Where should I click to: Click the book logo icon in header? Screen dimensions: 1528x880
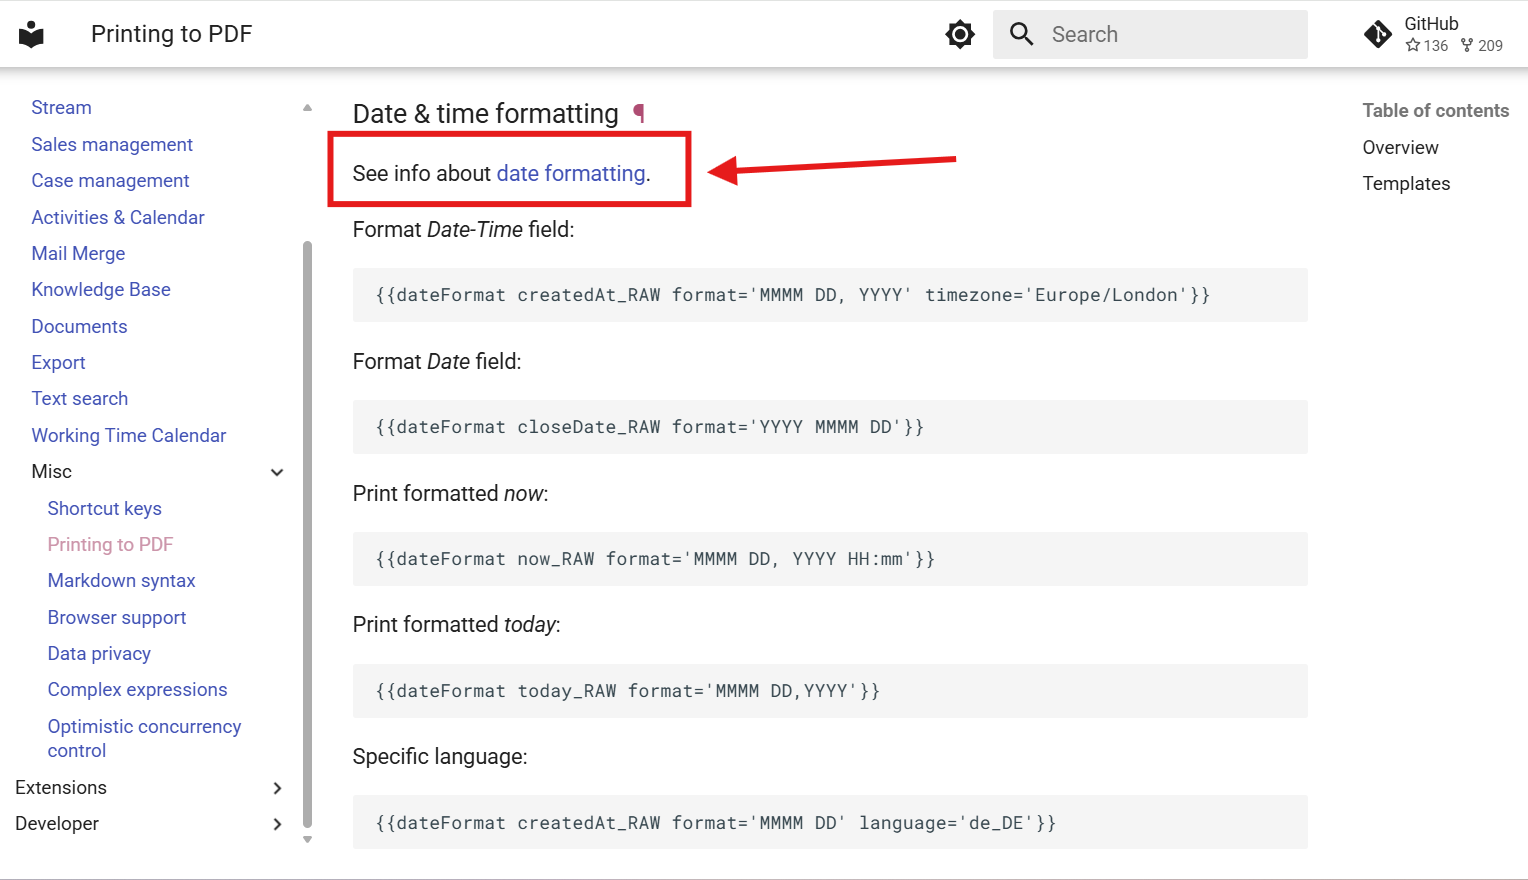click(x=32, y=34)
